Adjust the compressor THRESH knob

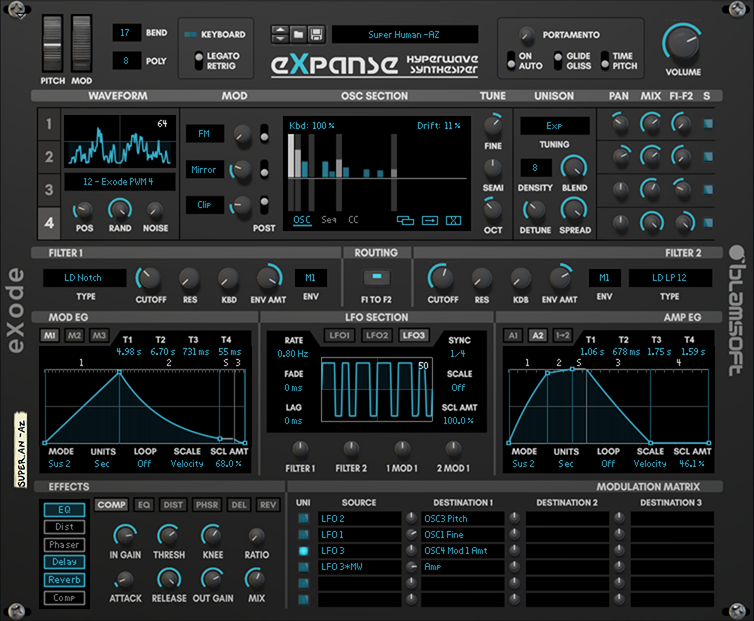click(168, 535)
